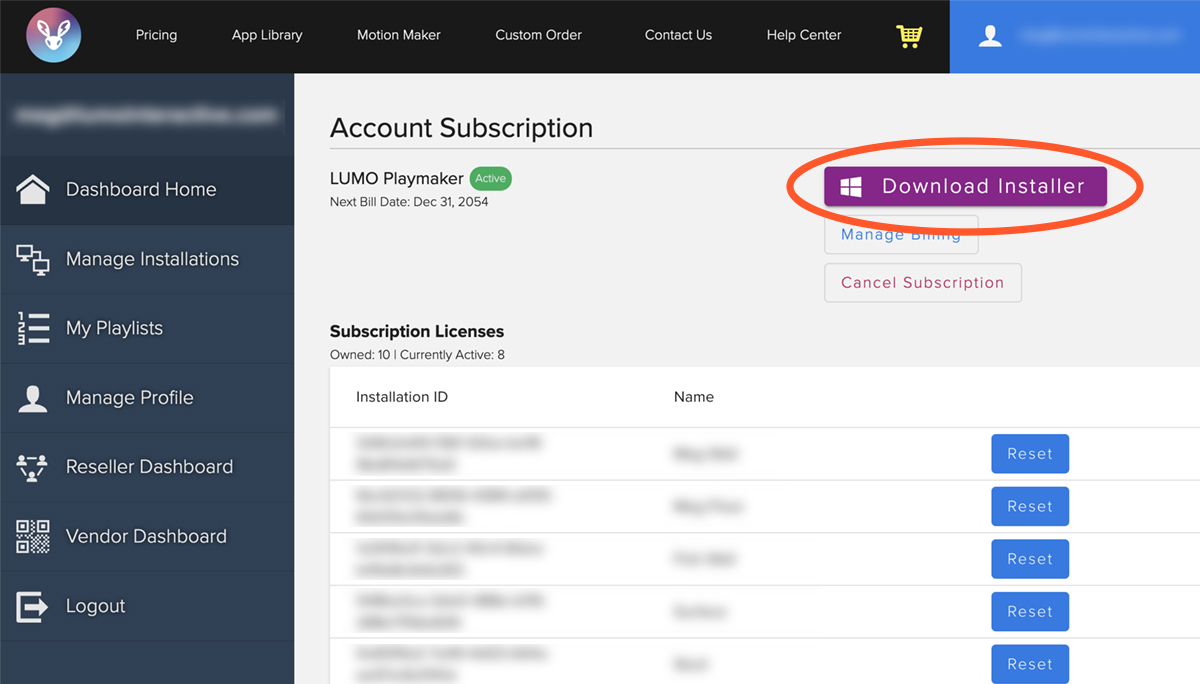Click the Reseller Dashboard people icon
1200x684 pixels.
coord(33,467)
